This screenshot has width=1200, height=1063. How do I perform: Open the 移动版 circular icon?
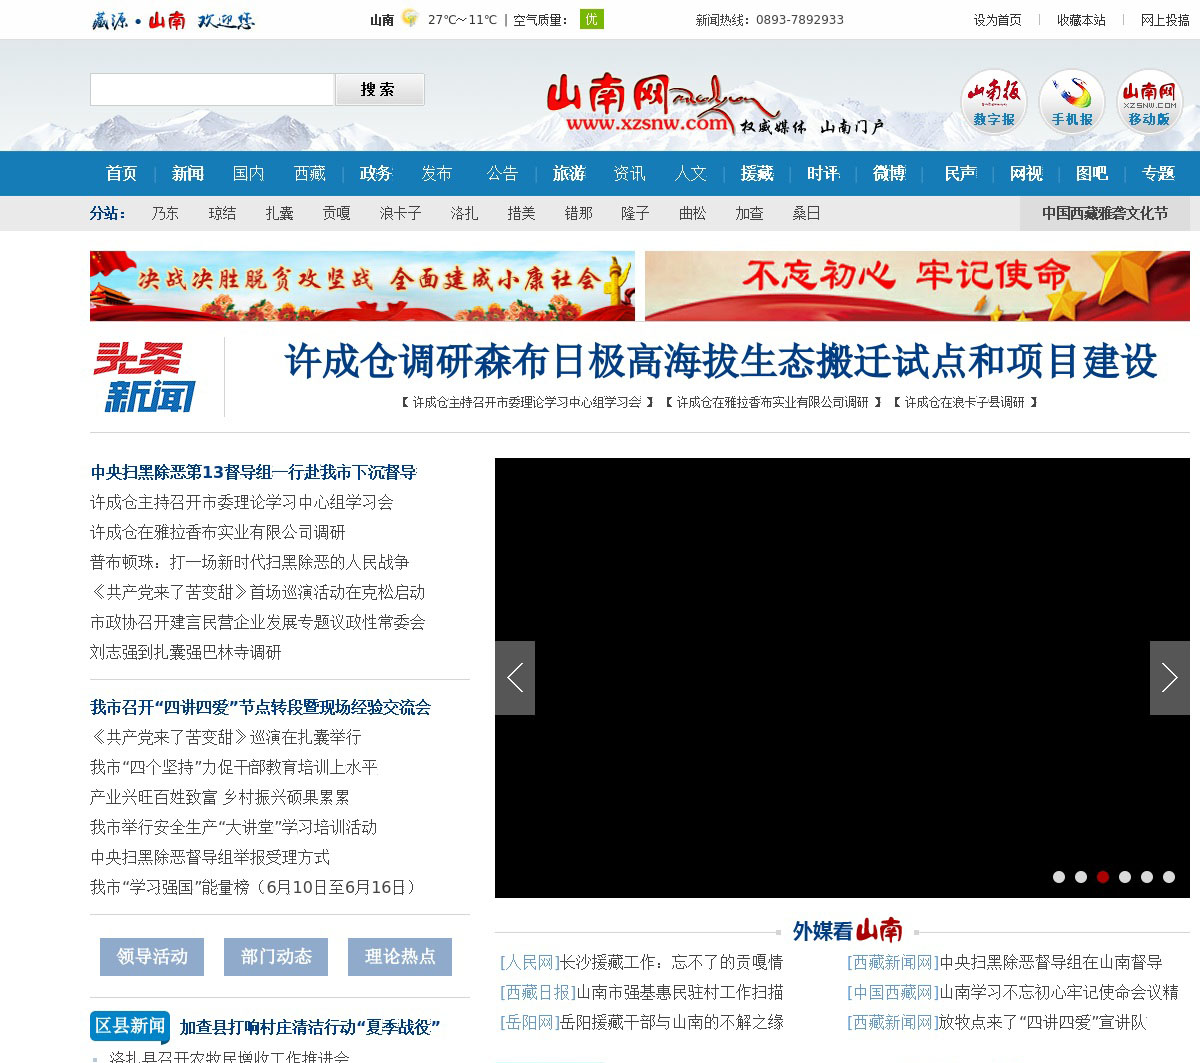pyautogui.click(x=1149, y=102)
